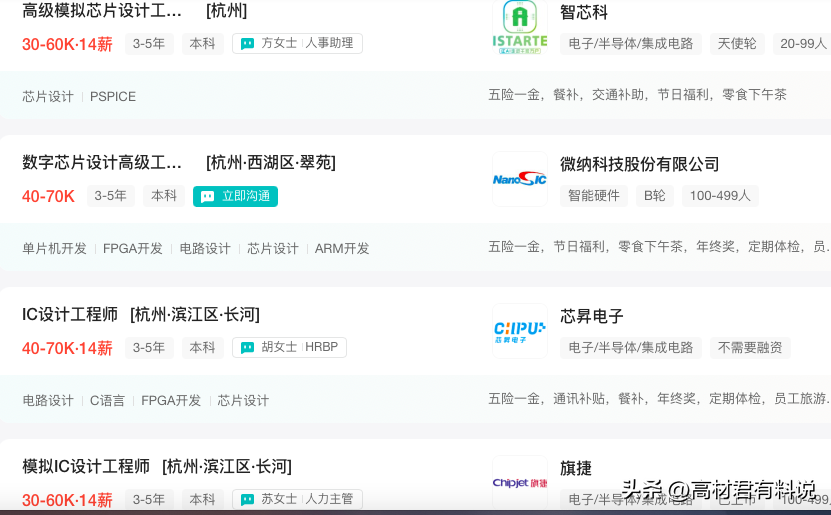
Task: Click 30-60K·14薪 salary of 高级模拟芯片 job
Action: 67,45
